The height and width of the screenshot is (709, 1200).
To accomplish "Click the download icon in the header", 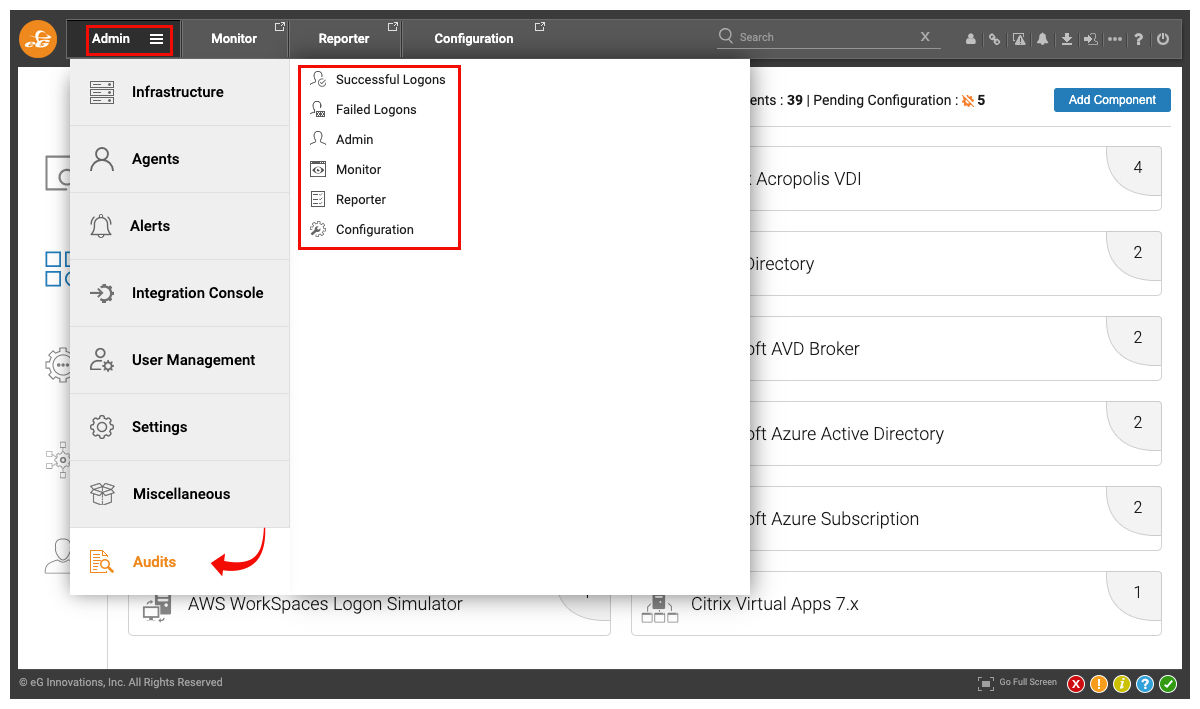I will pos(1067,39).
